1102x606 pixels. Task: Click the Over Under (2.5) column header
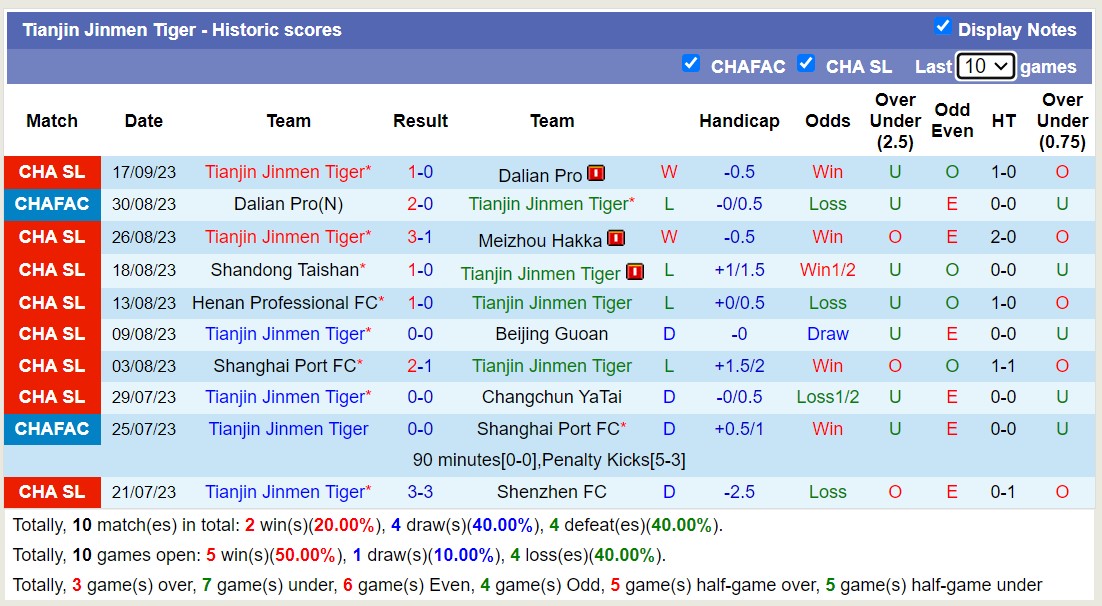point(895,121)
